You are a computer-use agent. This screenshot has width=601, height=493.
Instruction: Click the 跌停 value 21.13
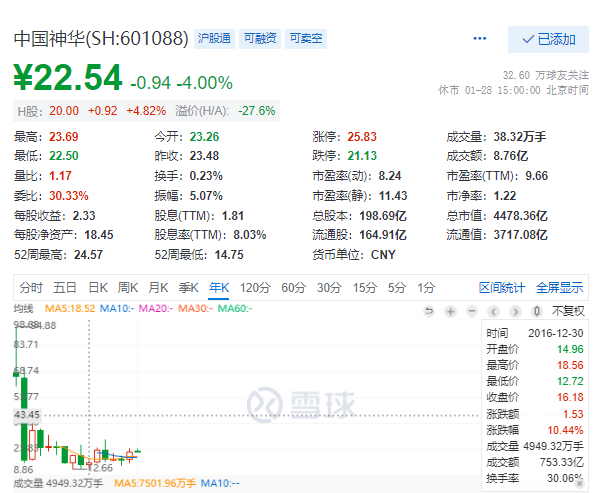click(362, 156)
